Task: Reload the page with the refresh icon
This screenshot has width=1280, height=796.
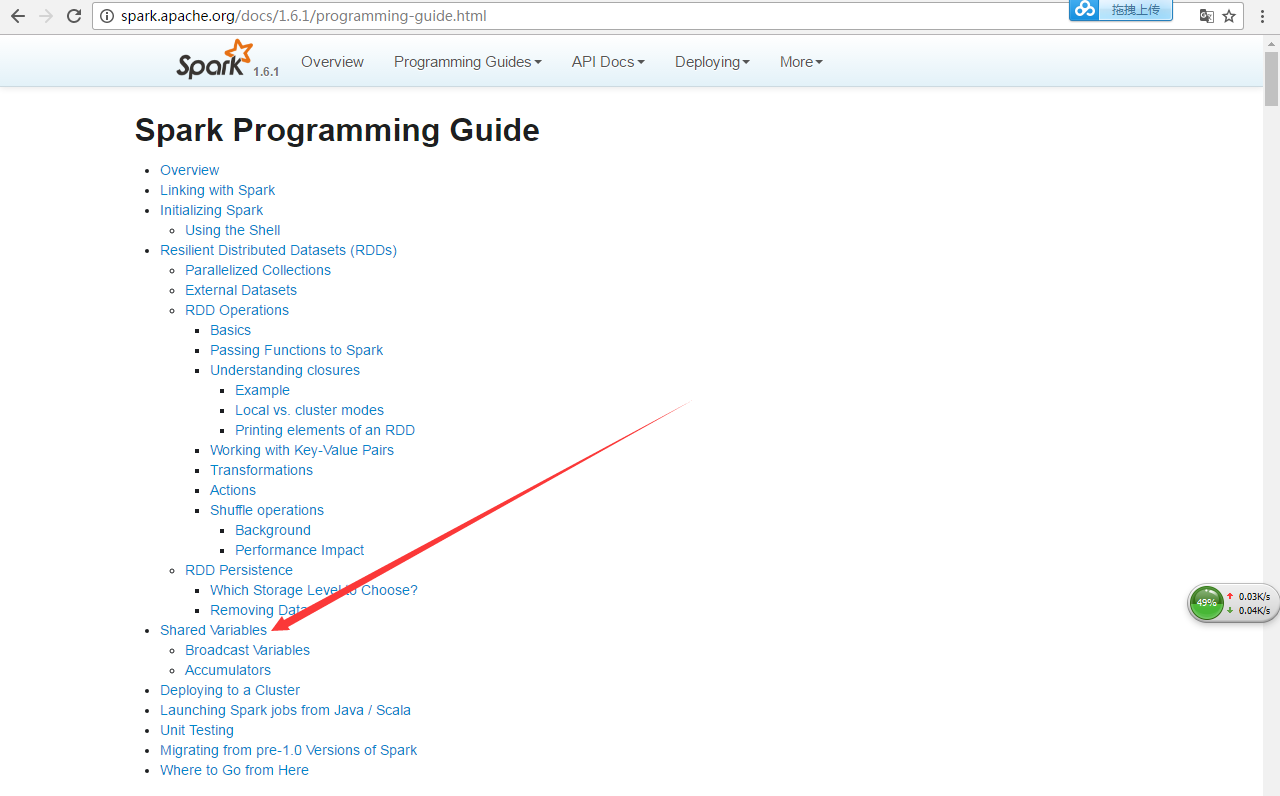Action: tap(74, 16)
